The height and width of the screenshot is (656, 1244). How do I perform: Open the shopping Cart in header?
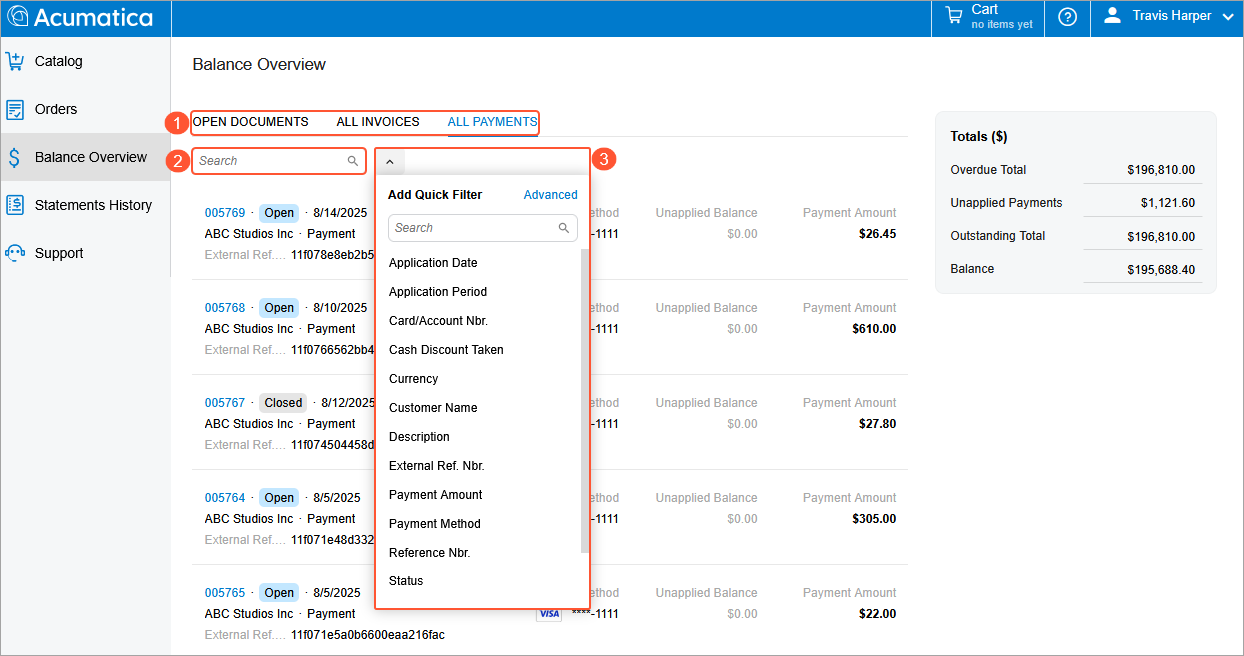pyautogui.click(x=988, y=17)
